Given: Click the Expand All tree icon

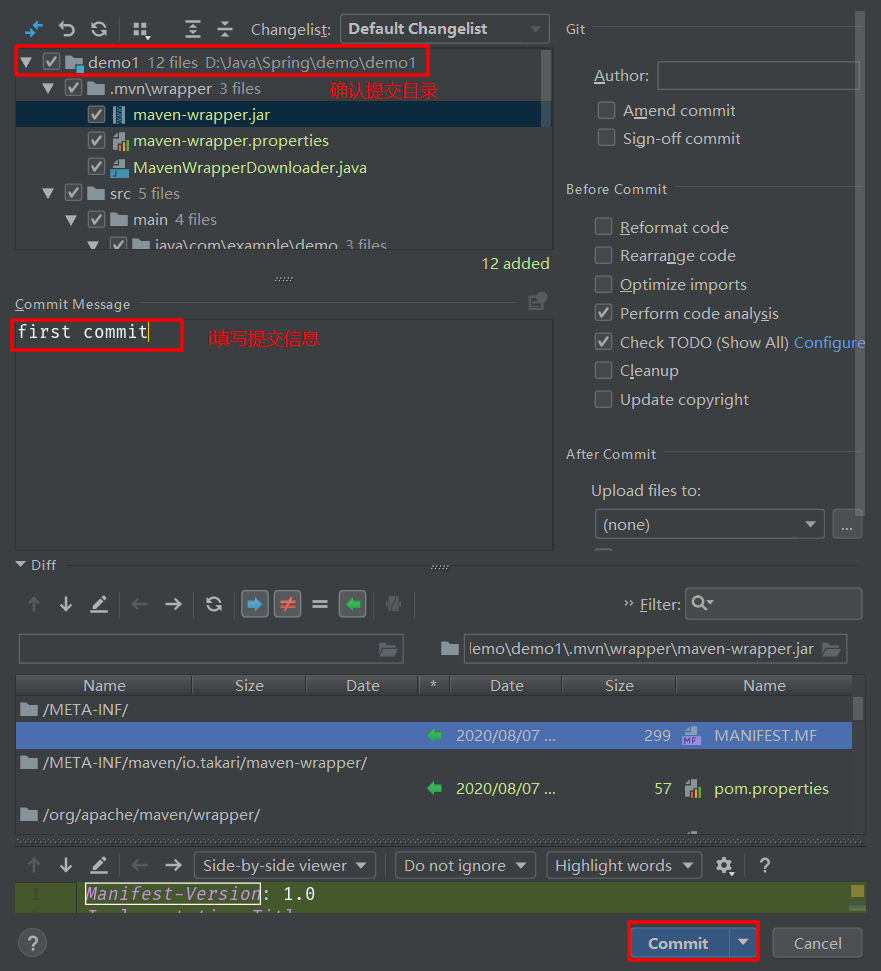Looking at the screenshot, I should tap(193, 28).
